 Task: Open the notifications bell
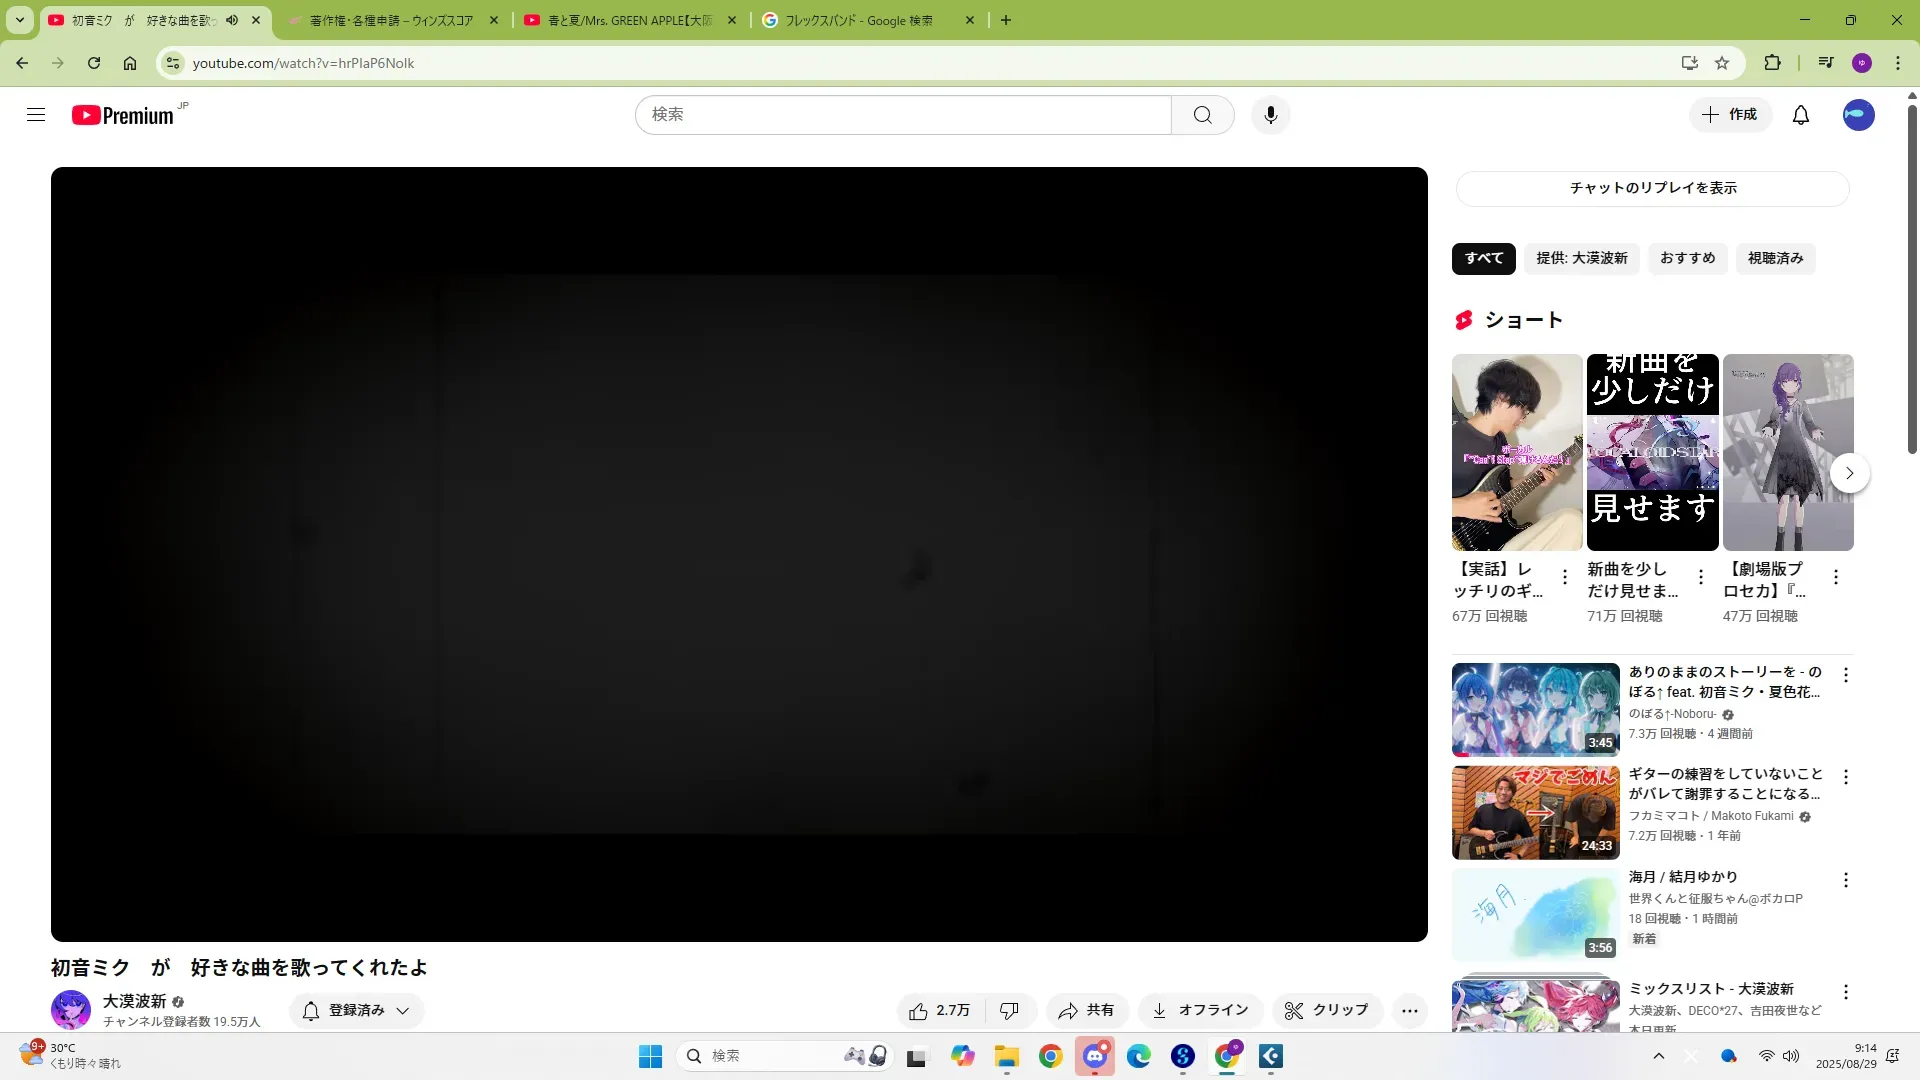point(1800,115)
